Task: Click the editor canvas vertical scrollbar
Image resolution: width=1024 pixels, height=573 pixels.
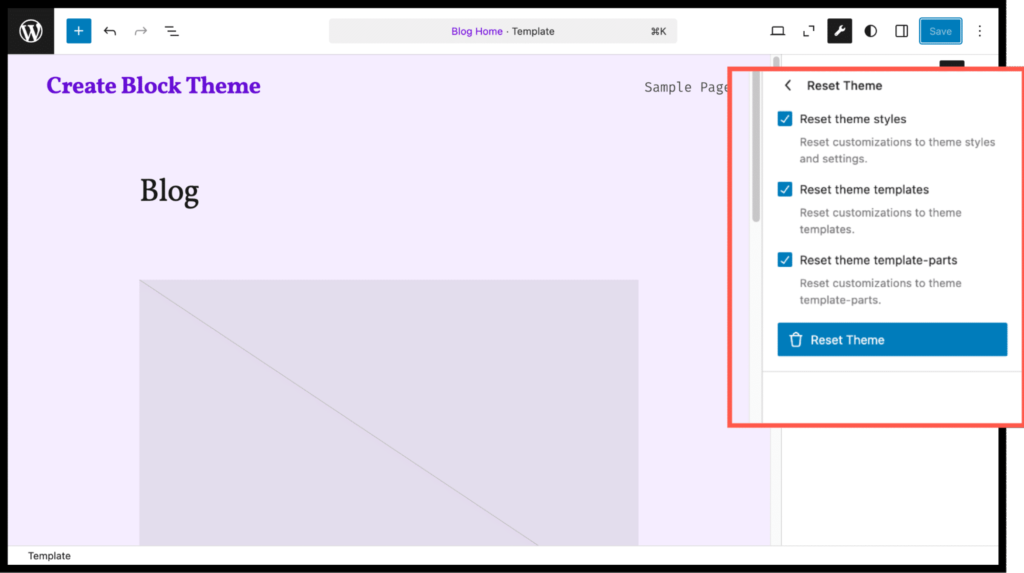Action: [756, 147]
